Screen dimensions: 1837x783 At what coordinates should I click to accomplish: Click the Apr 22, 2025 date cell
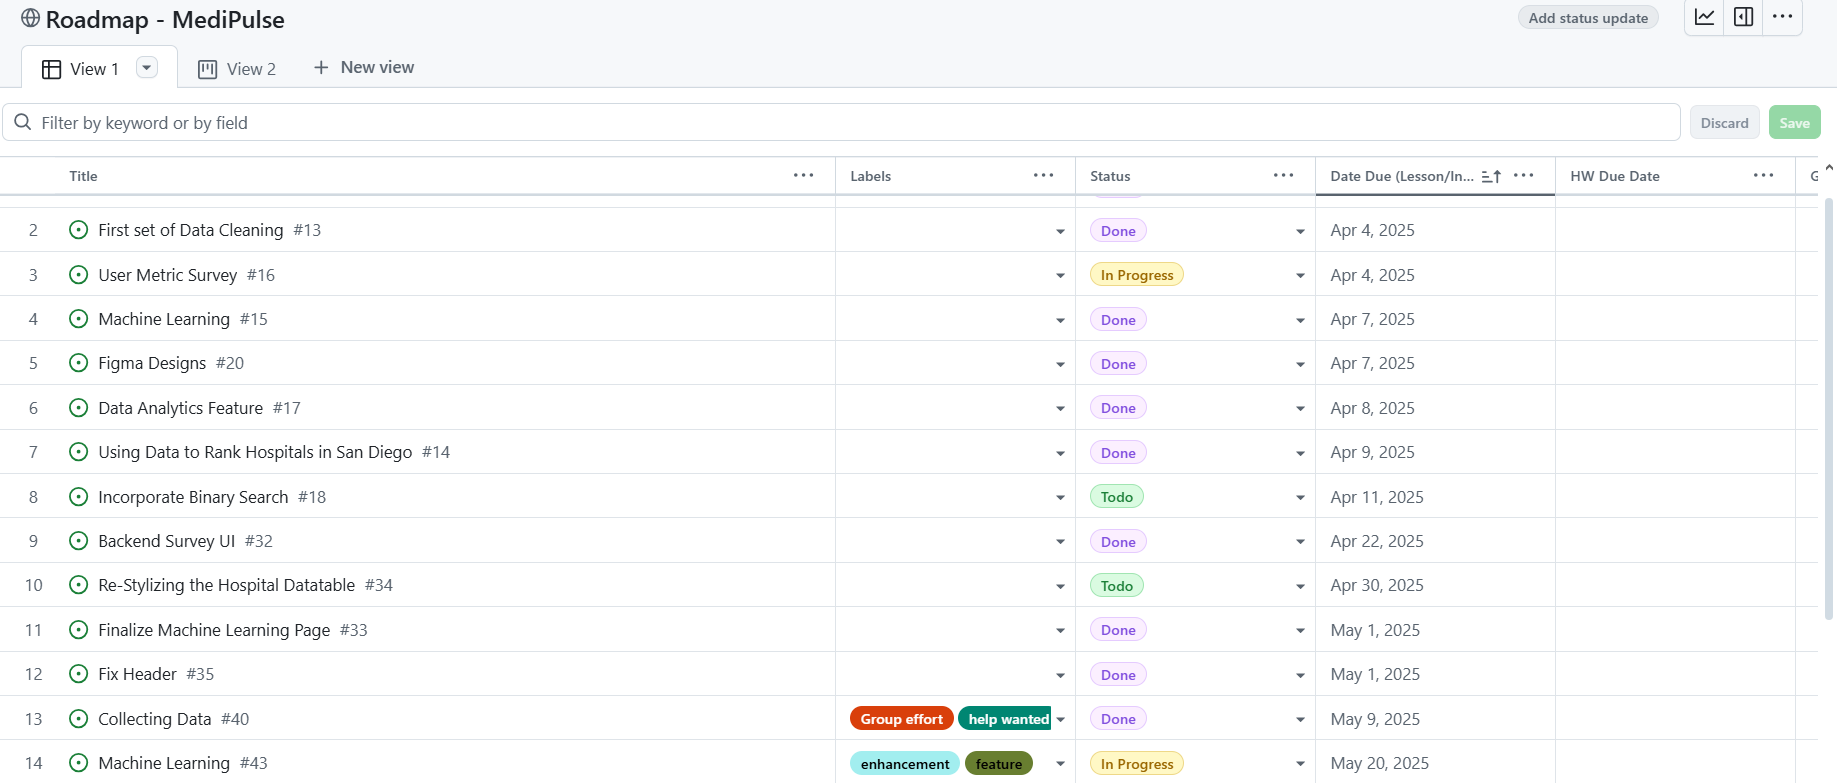coord(1435,541)
